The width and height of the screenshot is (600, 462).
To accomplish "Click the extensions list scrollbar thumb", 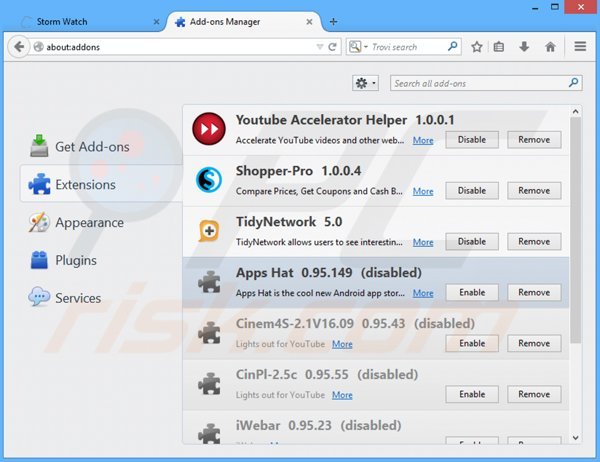I will click(x=575, y=230).
